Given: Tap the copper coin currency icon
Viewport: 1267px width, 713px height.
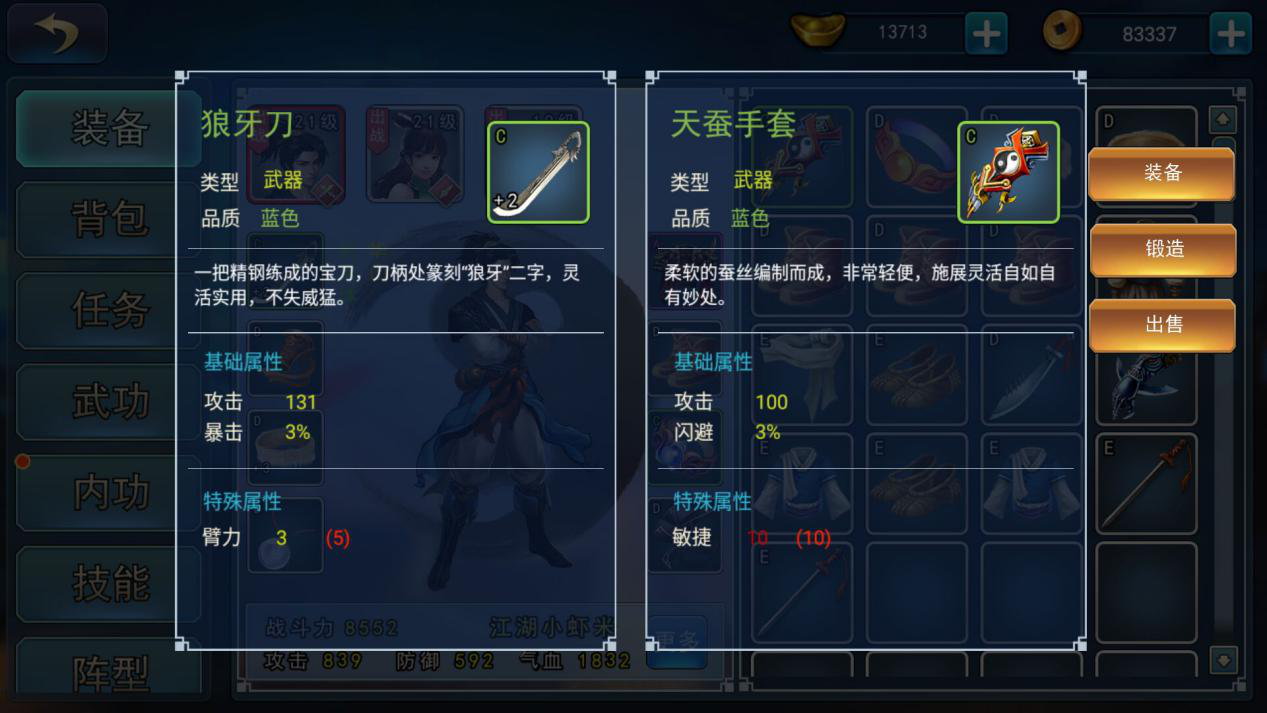Looking at the screenshot, I should [1062, 32].
